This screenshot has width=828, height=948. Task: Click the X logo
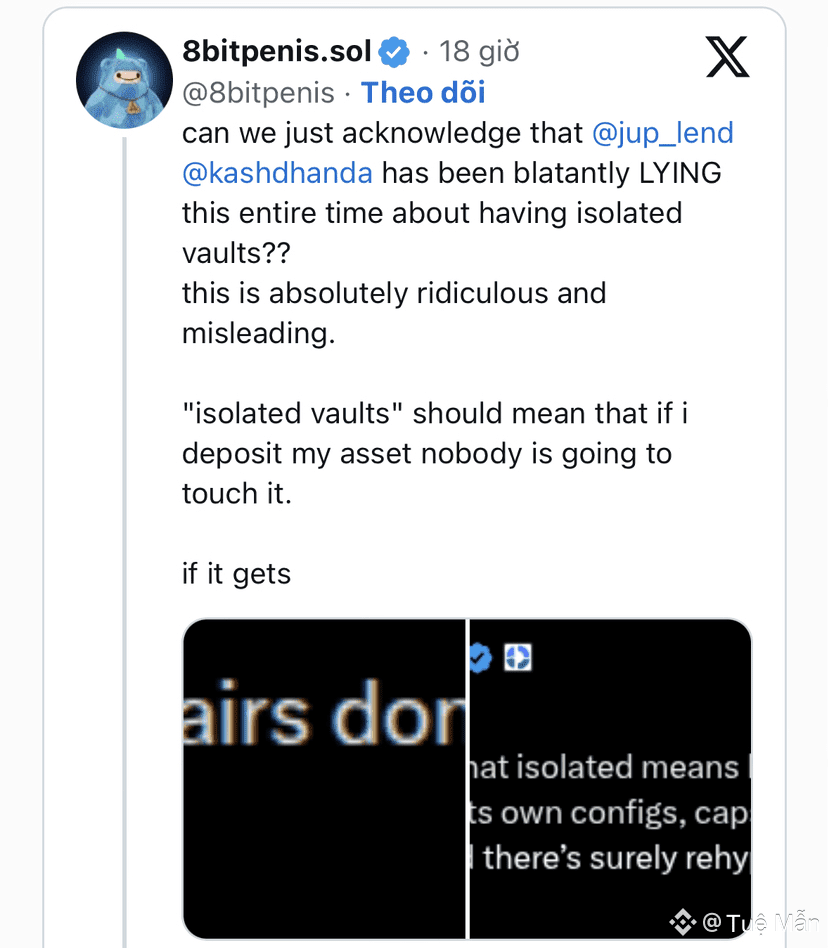click(727, 56)
